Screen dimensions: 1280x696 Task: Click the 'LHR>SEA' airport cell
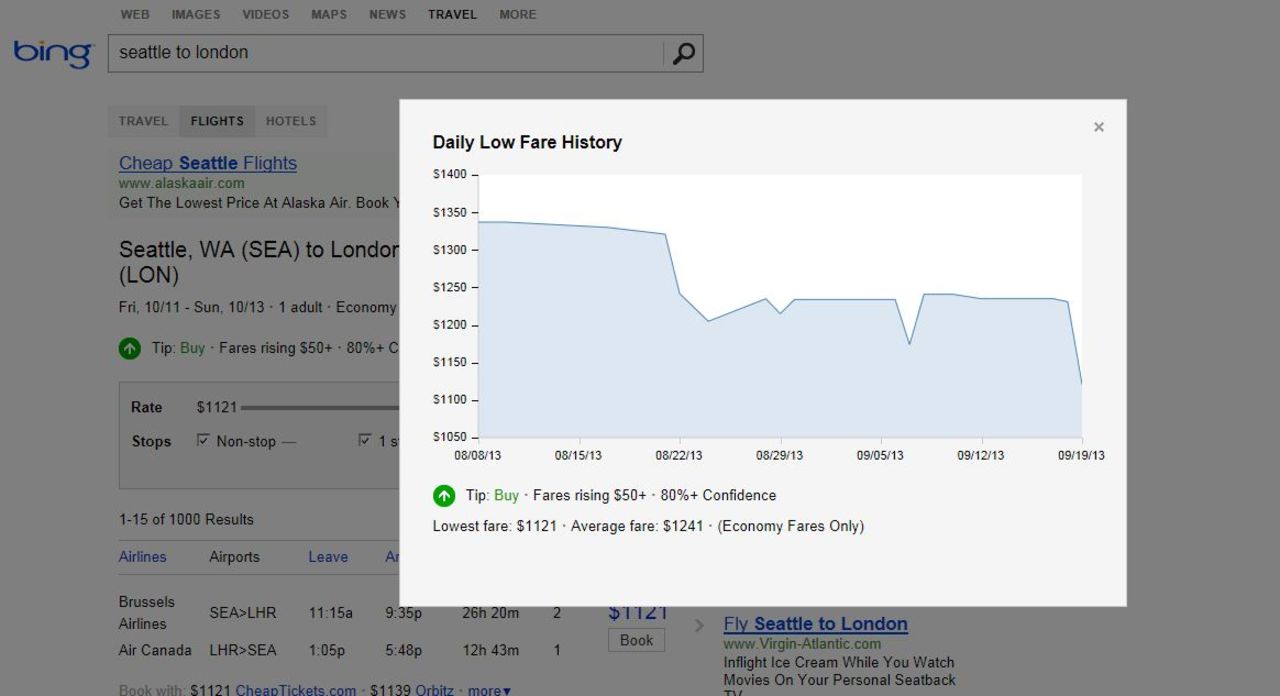pyautogui.click(x=243, y=650)
